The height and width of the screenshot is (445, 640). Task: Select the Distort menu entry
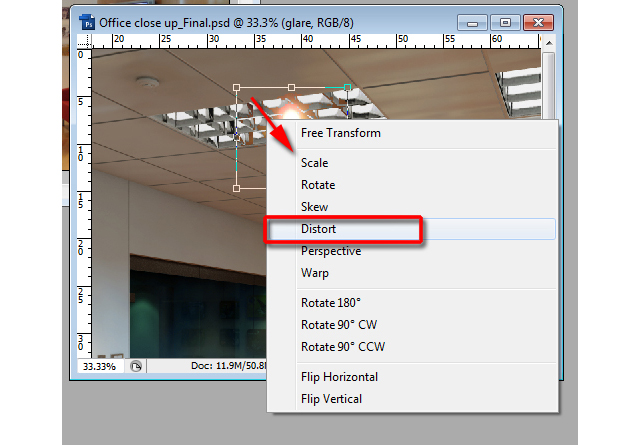pyautogui.click(x=412, y=229)
